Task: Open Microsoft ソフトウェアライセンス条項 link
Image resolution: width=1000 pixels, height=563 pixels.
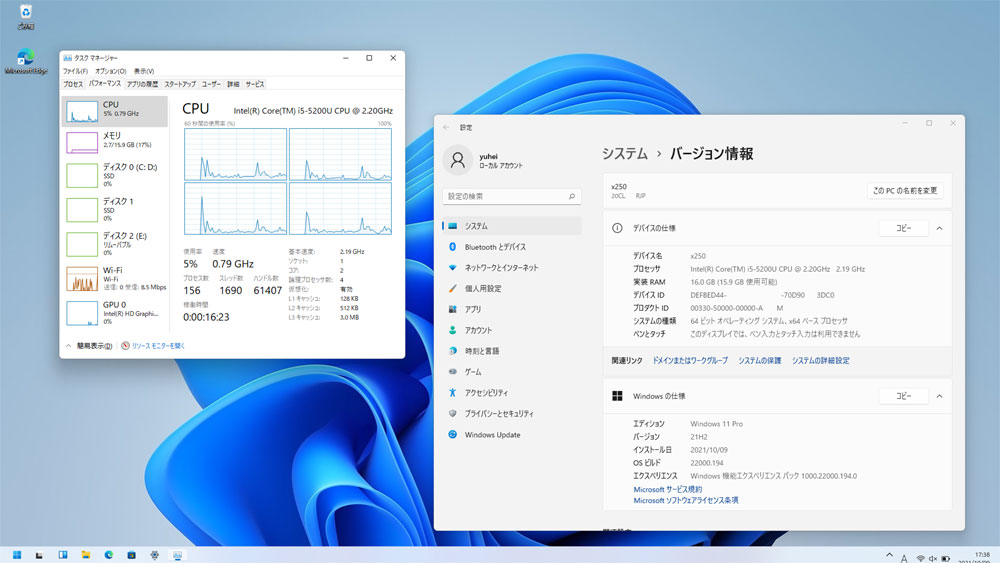Action: (x=686, y=501)
